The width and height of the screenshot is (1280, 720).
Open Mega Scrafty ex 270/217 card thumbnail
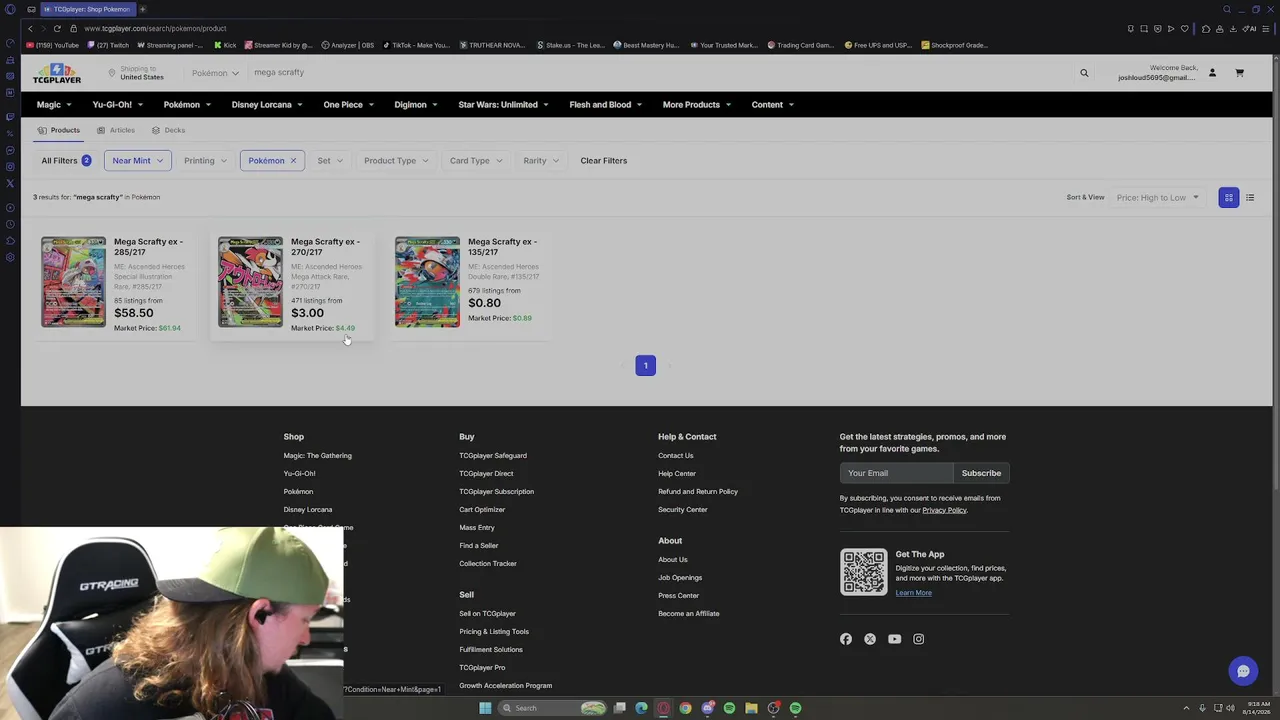(250, 282)
